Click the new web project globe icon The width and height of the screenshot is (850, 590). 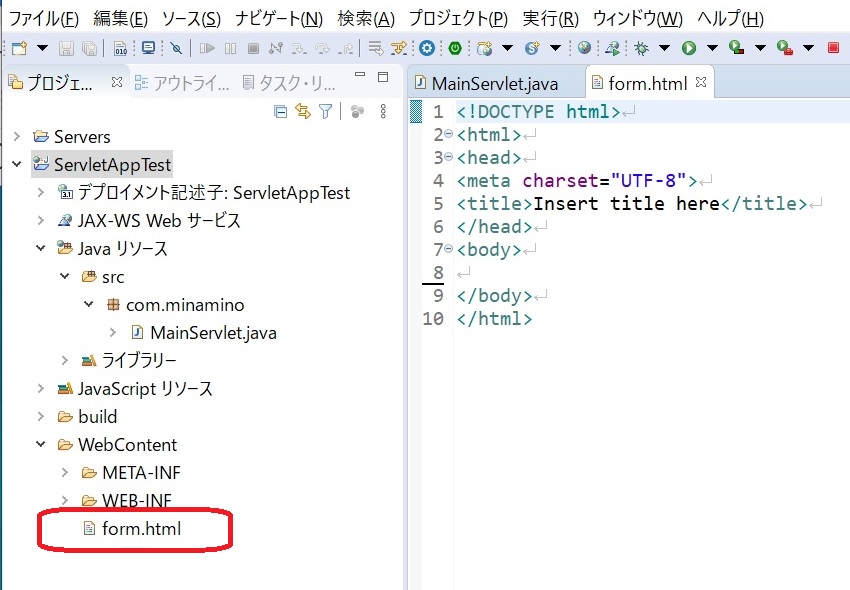coord(484,48)
